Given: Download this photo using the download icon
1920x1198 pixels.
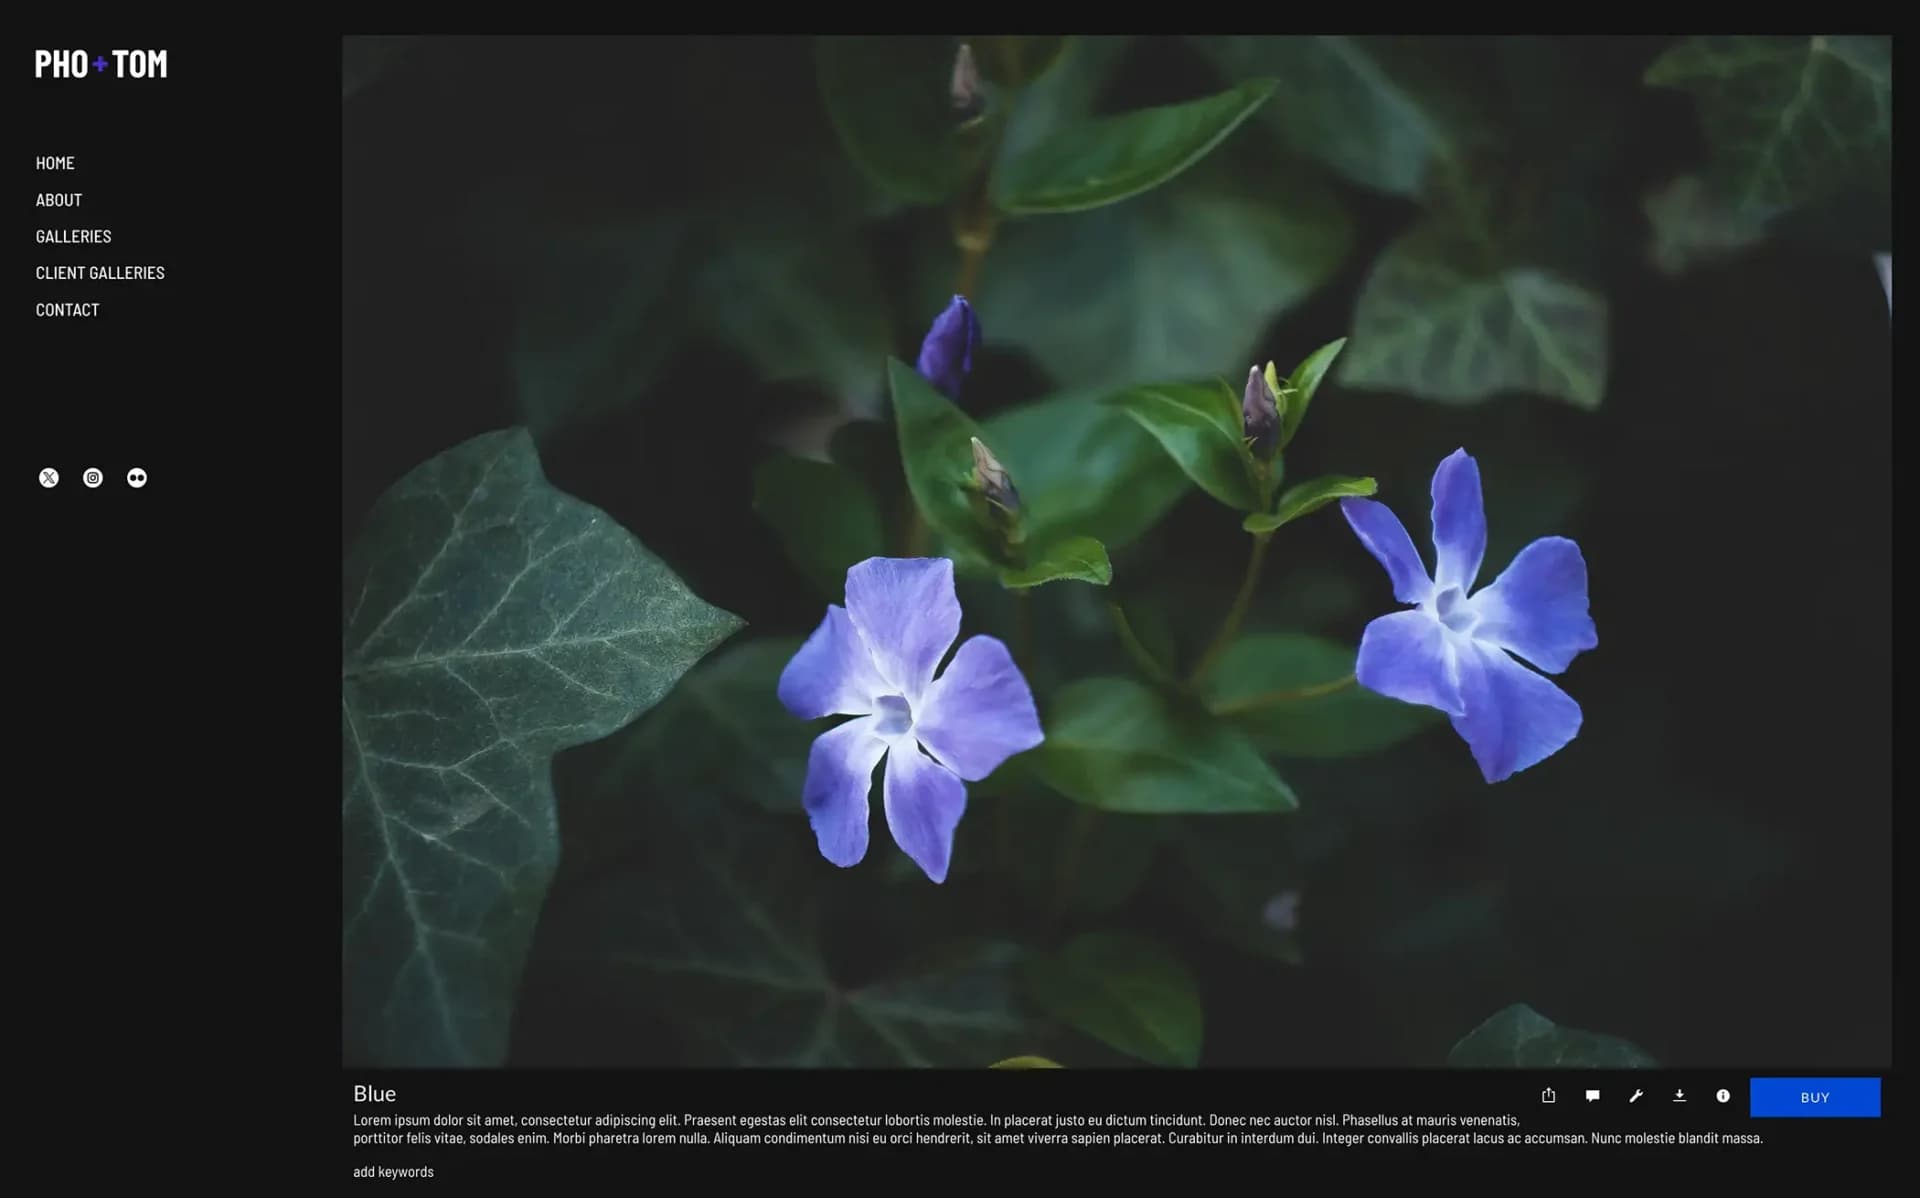Looking at the screenshot, I should (x=1680, y=1095).
